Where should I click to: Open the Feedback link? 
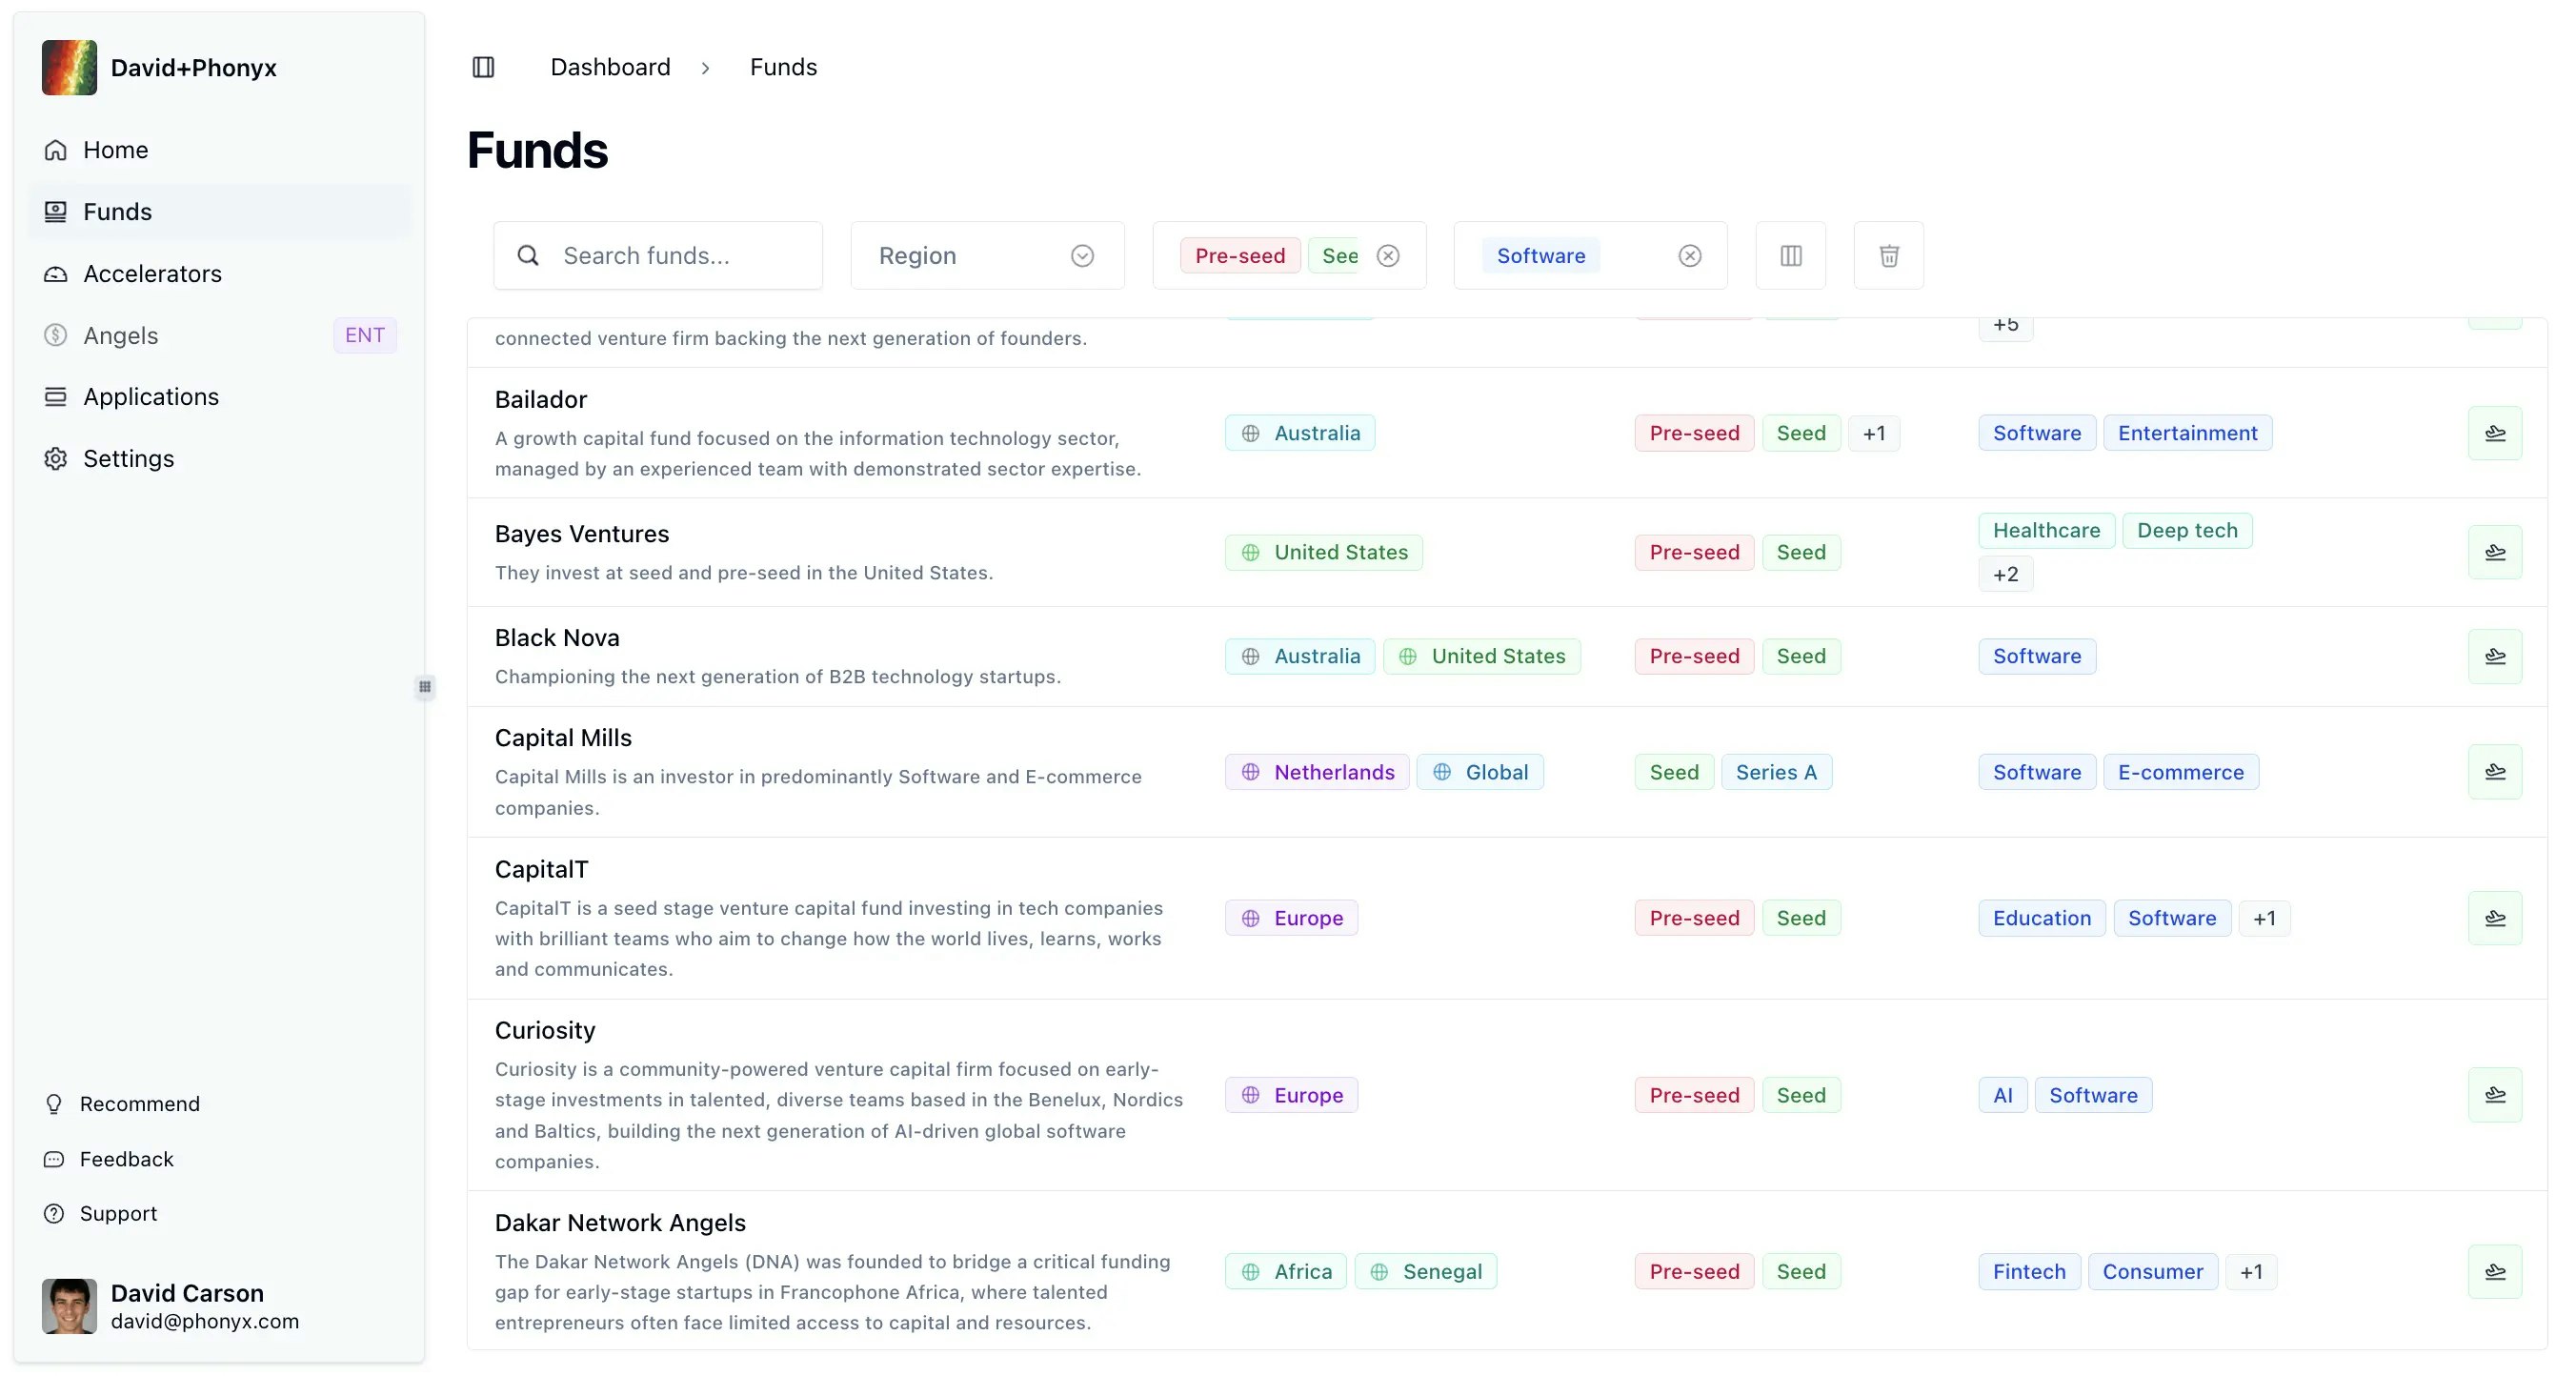(x=126, y=1158)
